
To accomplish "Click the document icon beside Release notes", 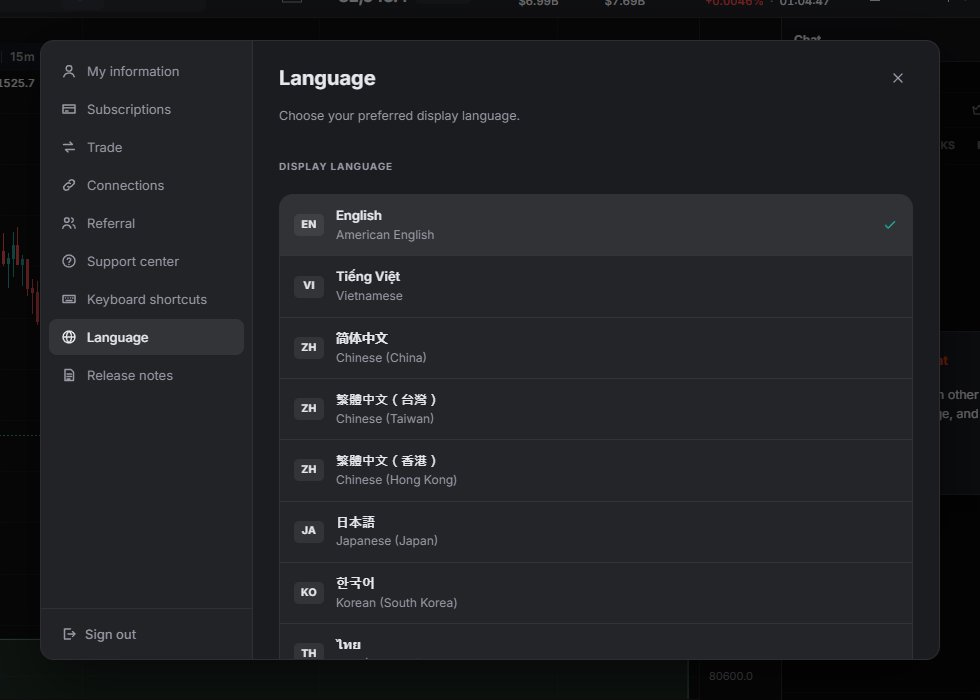I will (69, 376).
